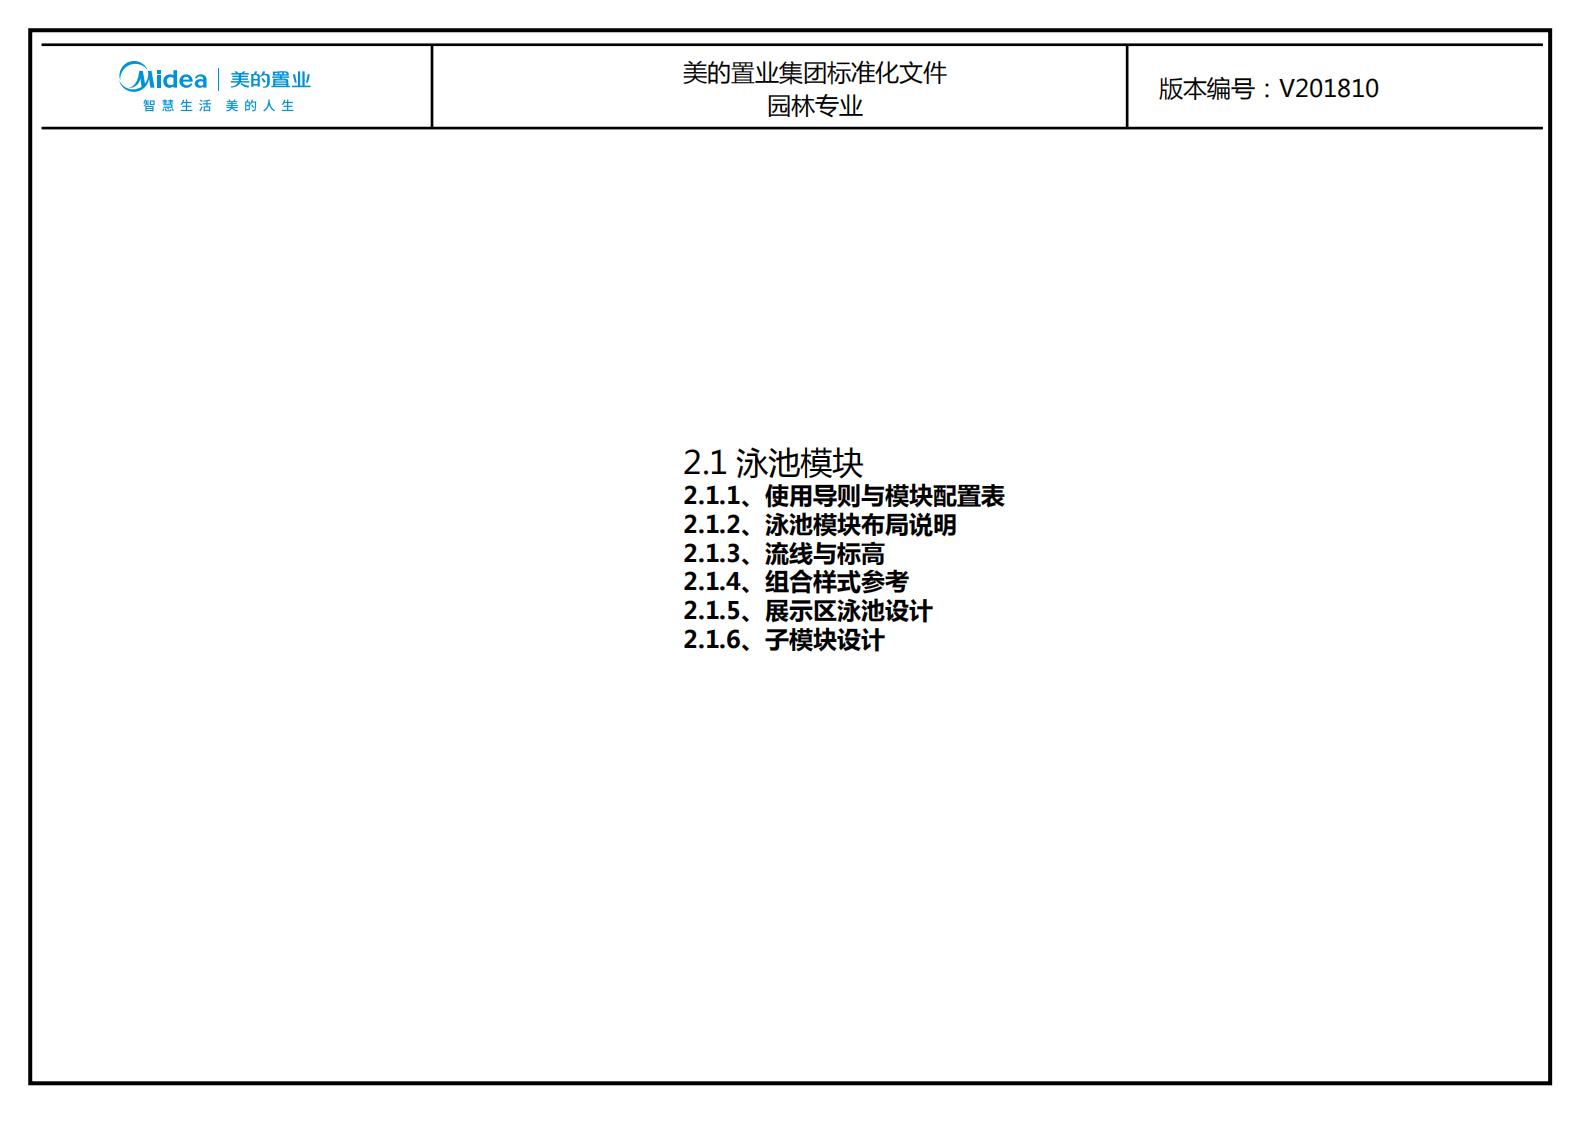Open item 2.1.6、子模块设计
This screenshot has width=1587, height=1123.
(784, 640)
